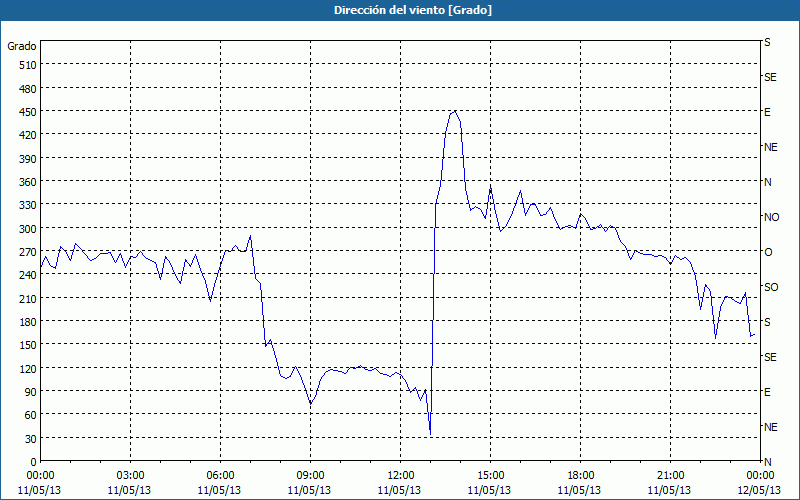Screen dimensions: 800x500
Task: Click the blue line's lowest dip near 30
Action: [x=431, y=433]
